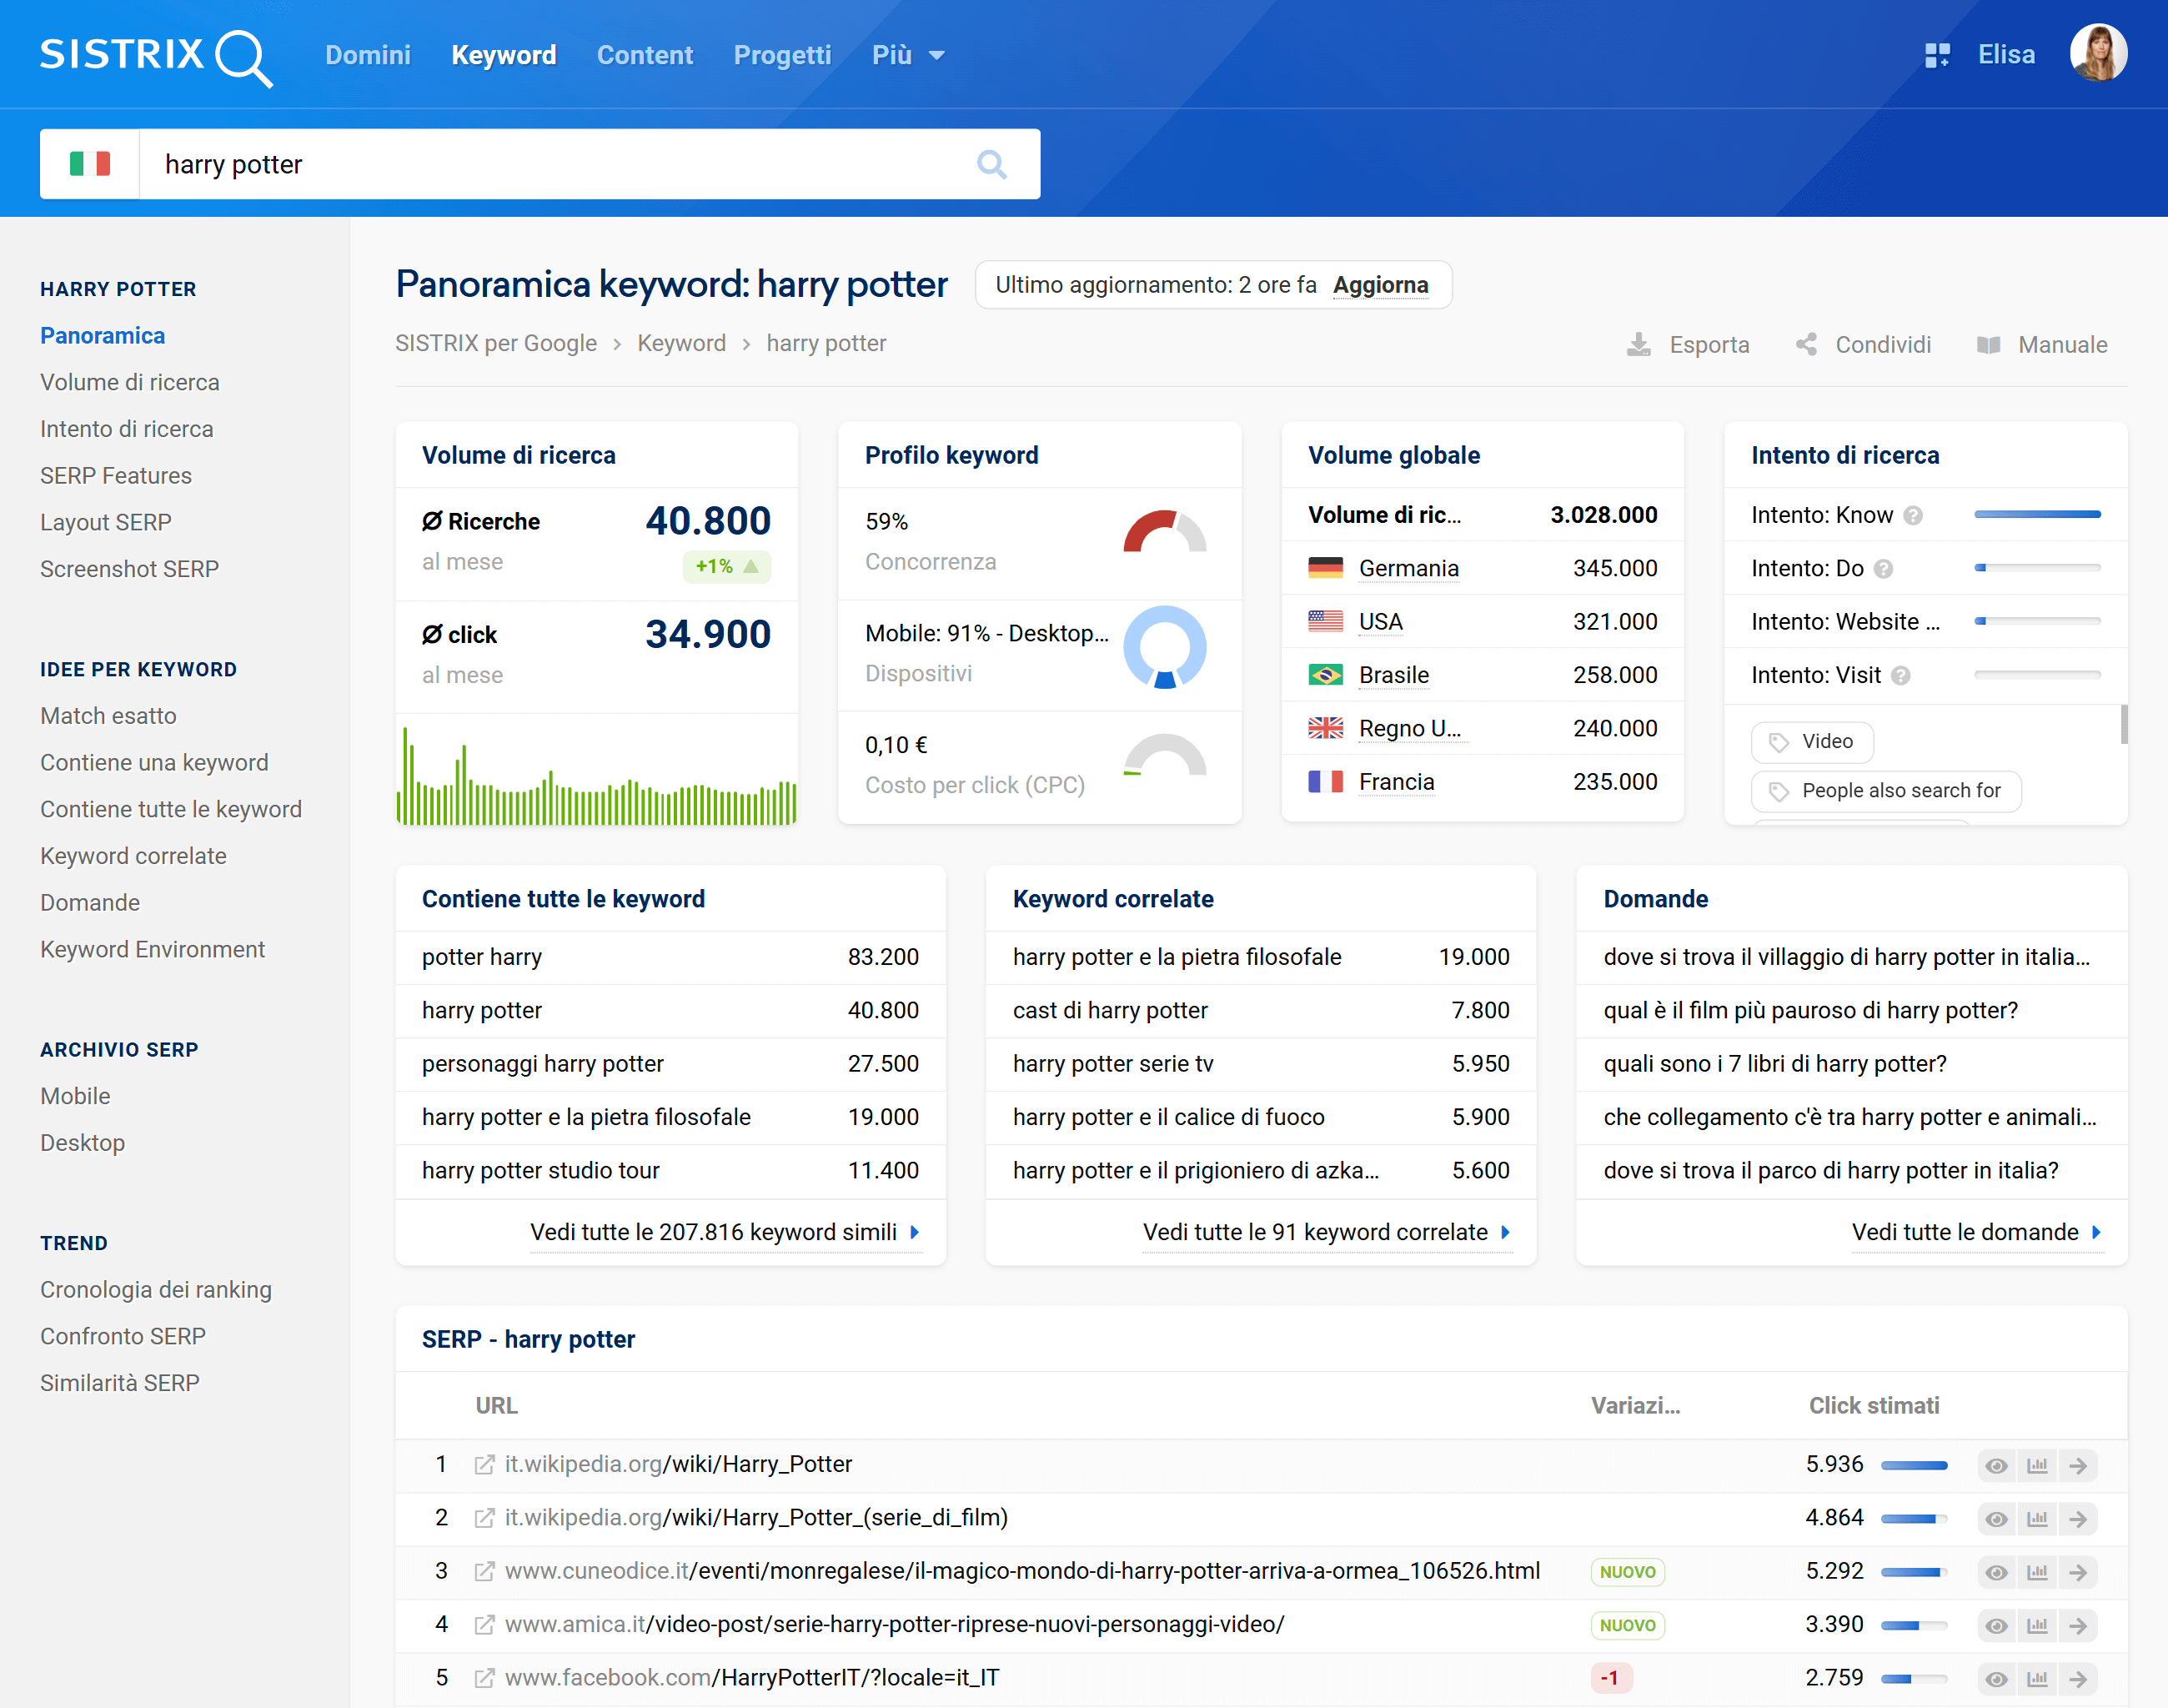2168x1708 pixels.
Task: Click the Italian flag in the search bar
Action: coord(89,163)
